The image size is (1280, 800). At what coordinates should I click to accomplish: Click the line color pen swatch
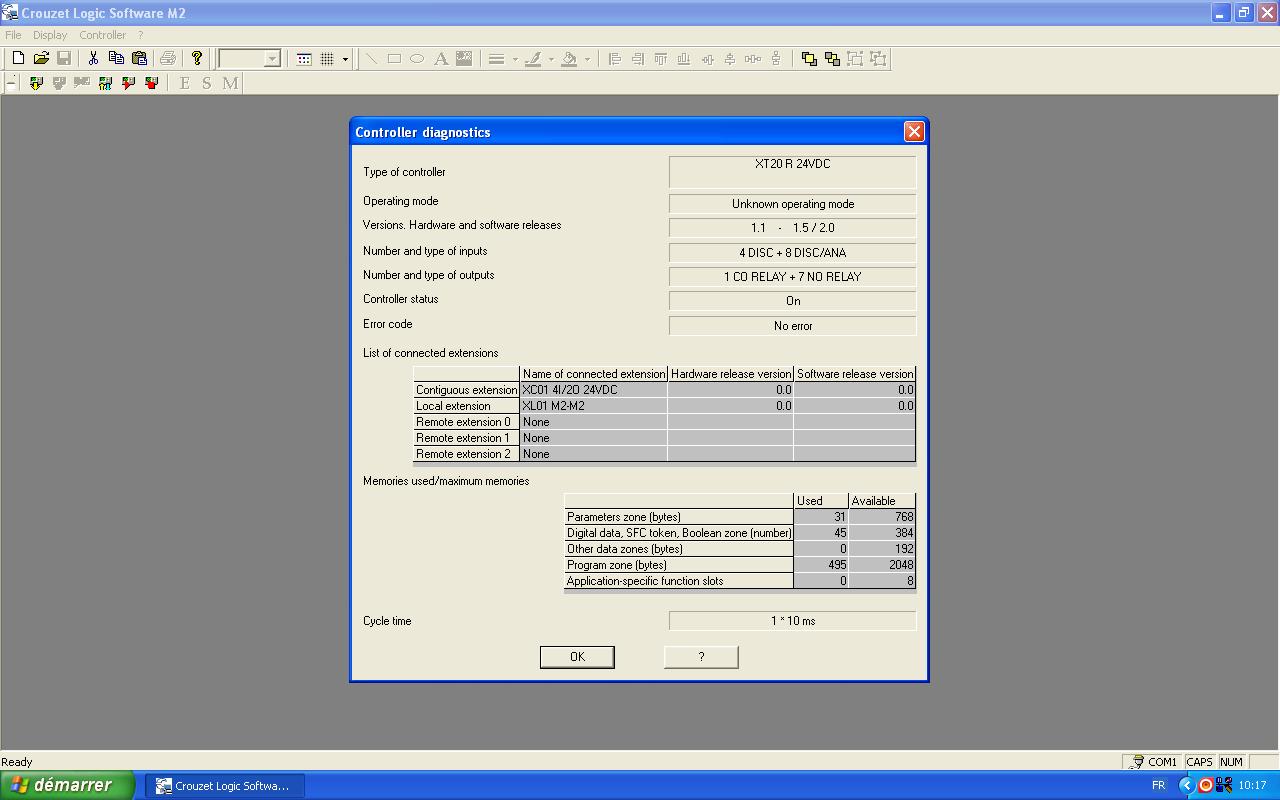pyautogui.click(x=533, y=59)
